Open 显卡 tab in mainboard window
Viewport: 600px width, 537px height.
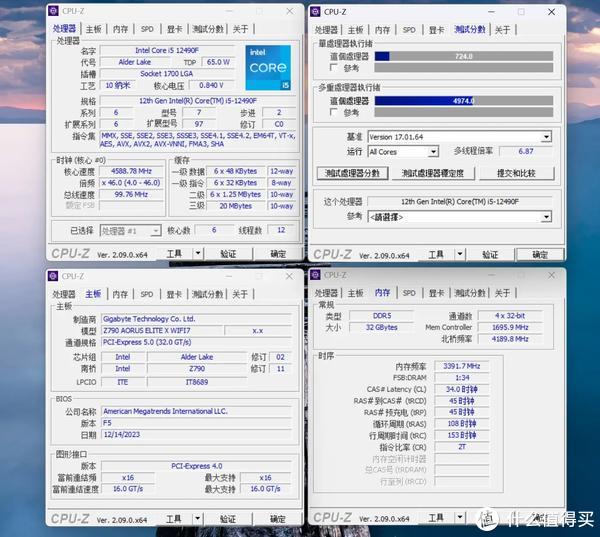point(174,294)
